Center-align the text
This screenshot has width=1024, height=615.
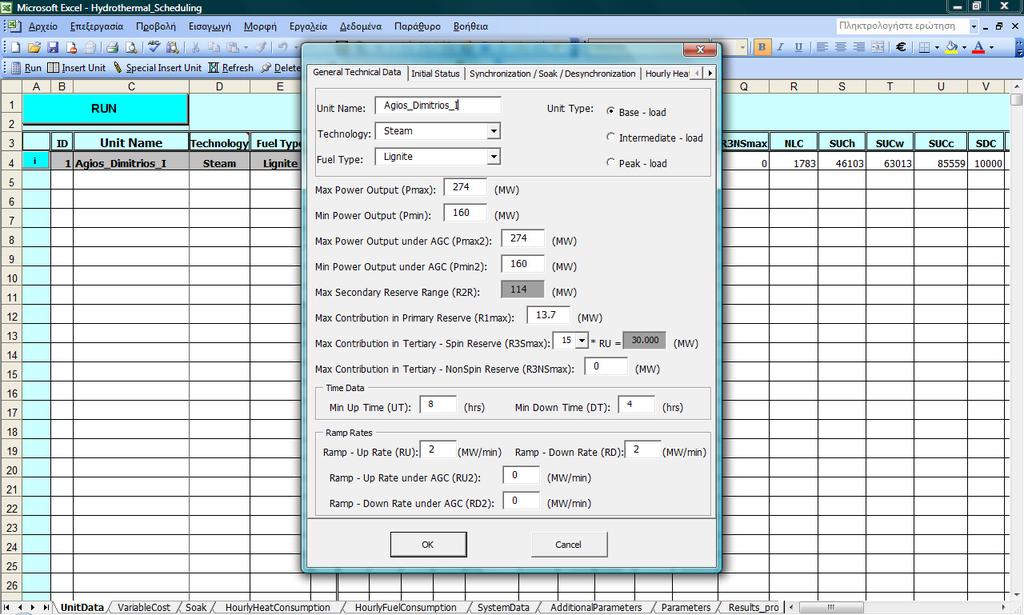click(840, 47)
